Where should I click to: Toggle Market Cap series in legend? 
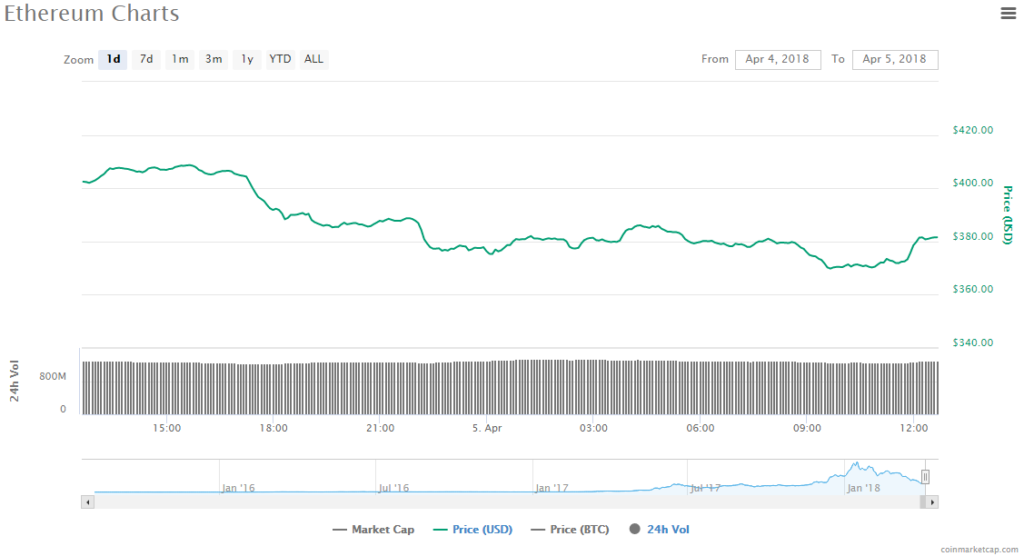tap(374, 529)
